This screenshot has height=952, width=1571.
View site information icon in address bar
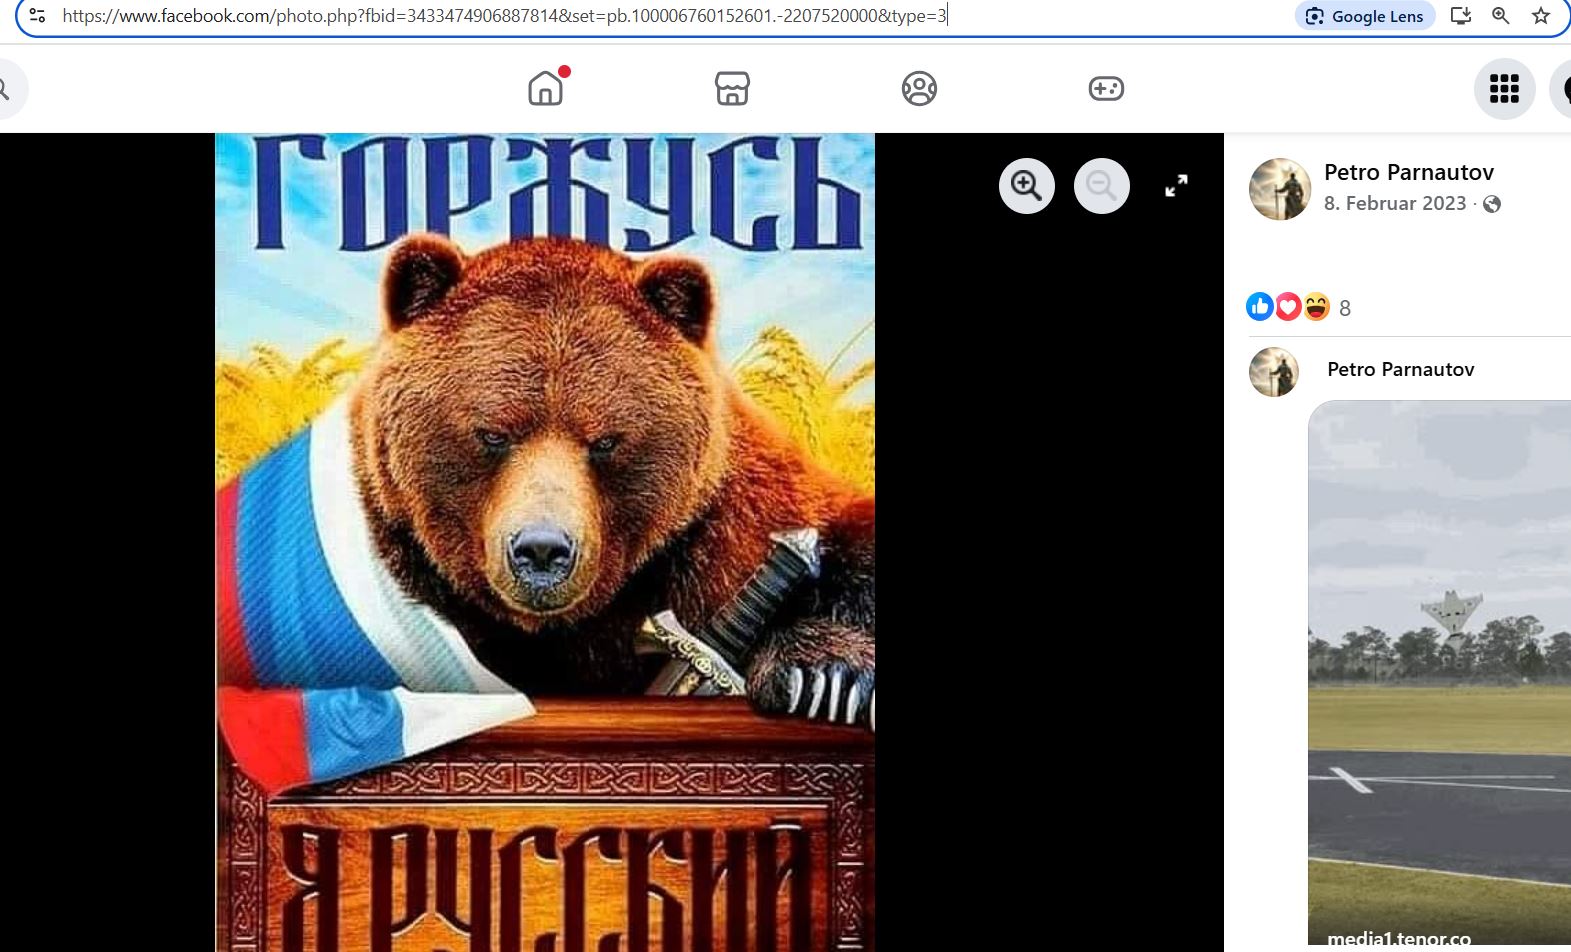pos(37,16)
